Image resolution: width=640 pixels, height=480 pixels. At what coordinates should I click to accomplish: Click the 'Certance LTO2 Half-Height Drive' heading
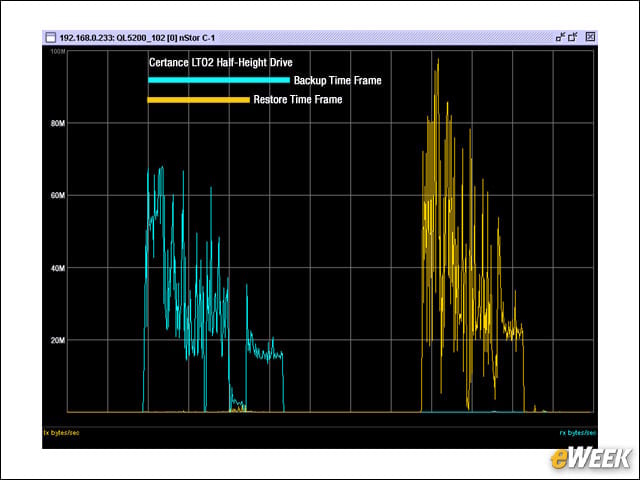pos(220,62)
